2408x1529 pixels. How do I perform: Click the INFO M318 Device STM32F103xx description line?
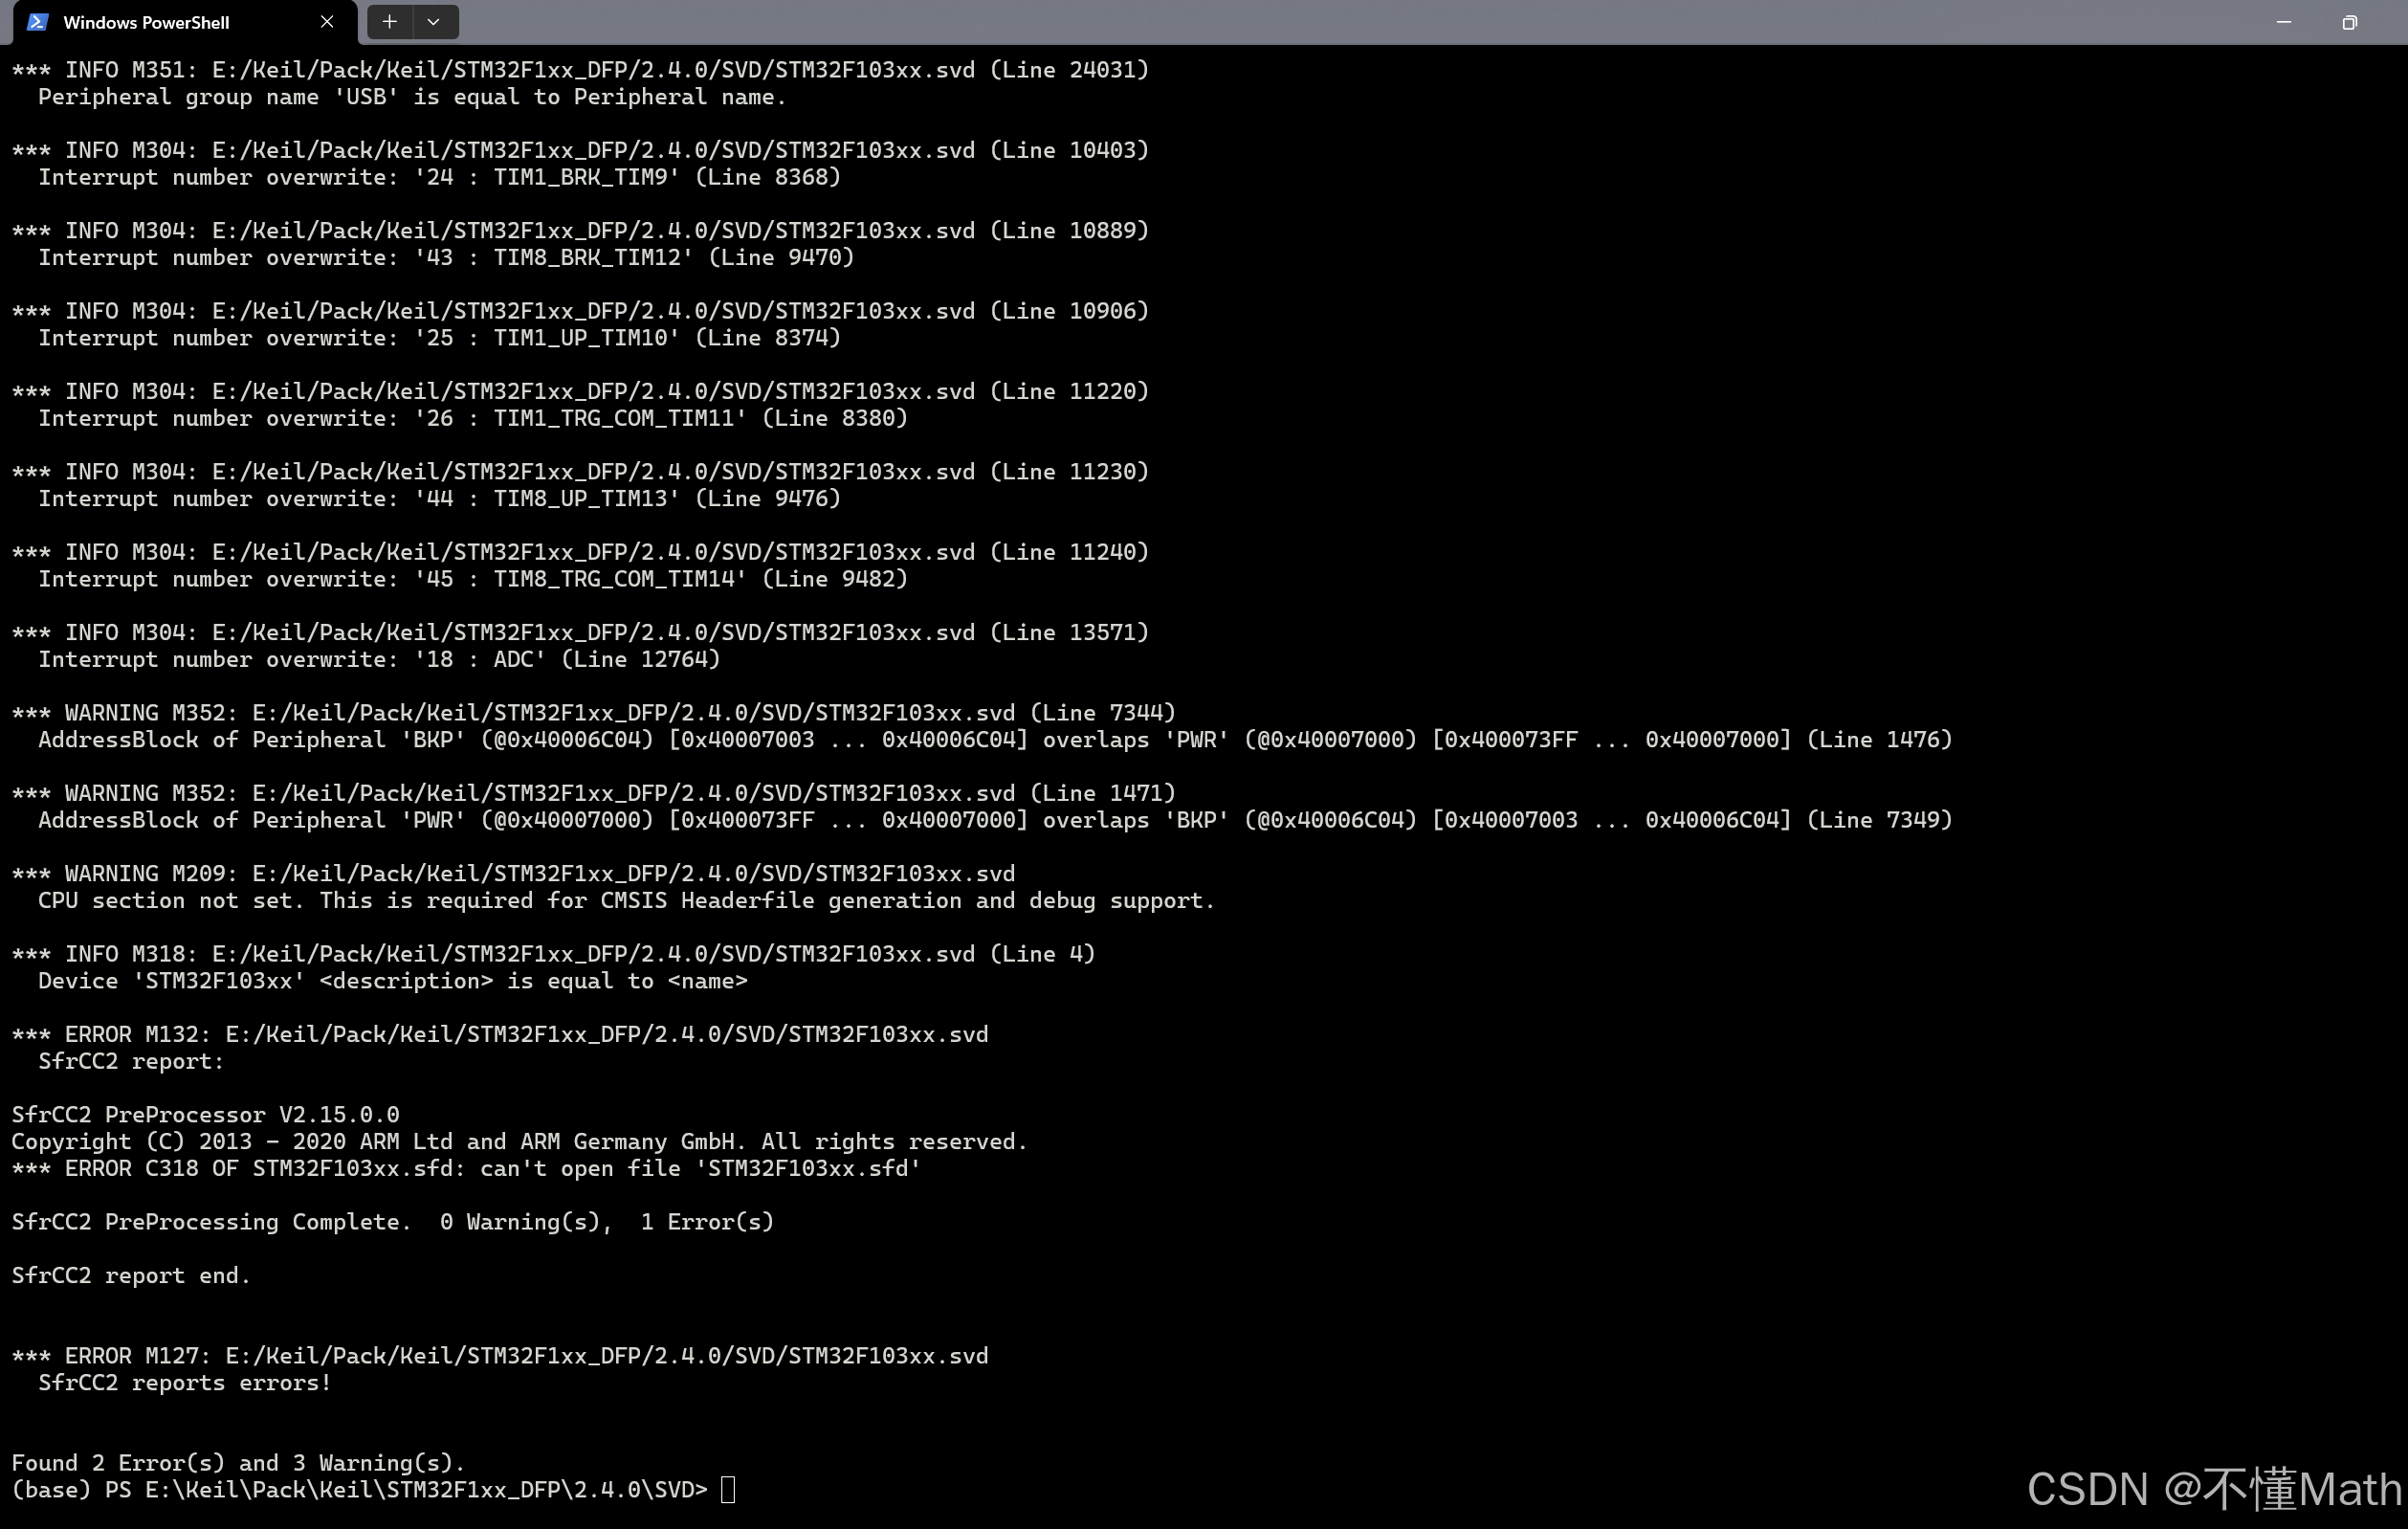392,981
